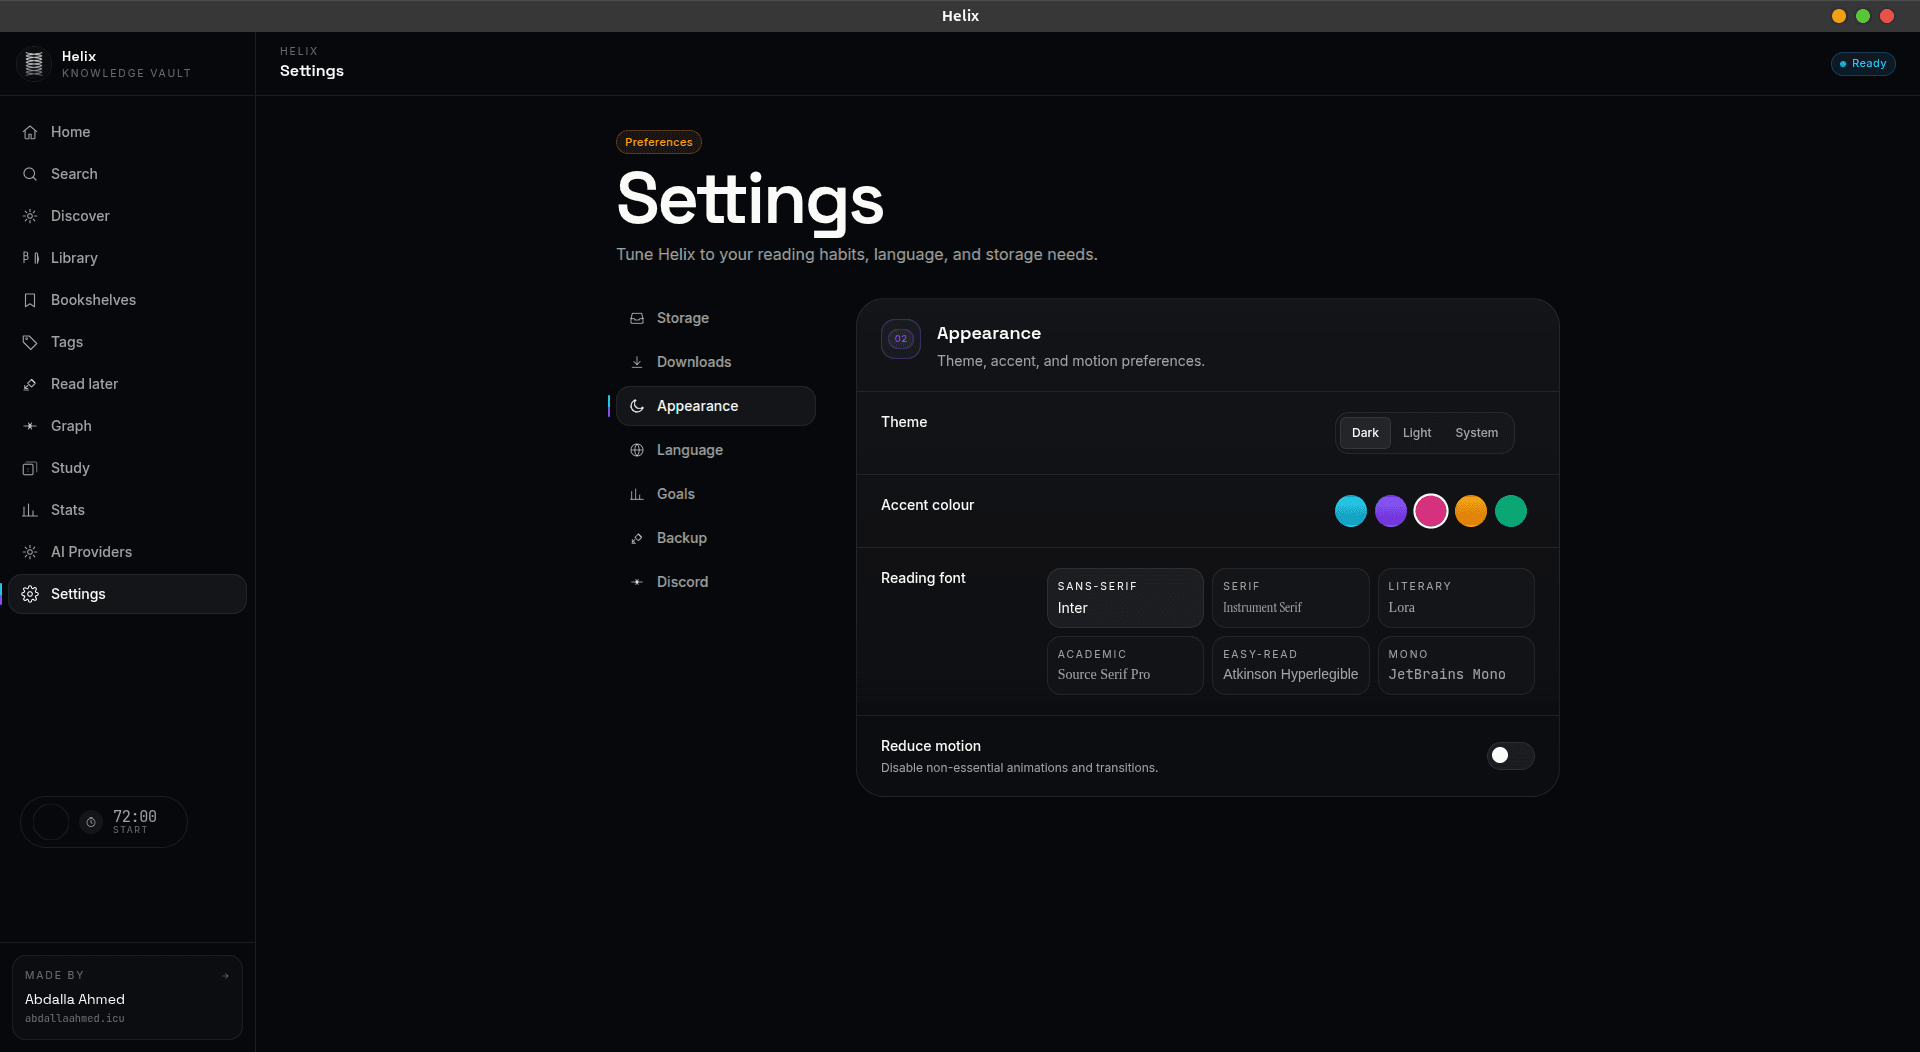Image resolution: width=1920 pixels, height=1052 pixels.
Task: Click the 'Tune Helix to your reading habits' subtitle
Action: coord(857,255)
